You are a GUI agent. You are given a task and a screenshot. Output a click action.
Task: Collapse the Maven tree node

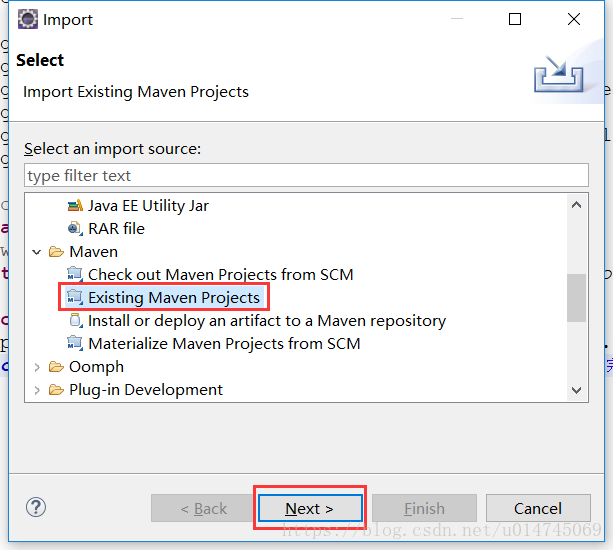pos(37,252)
